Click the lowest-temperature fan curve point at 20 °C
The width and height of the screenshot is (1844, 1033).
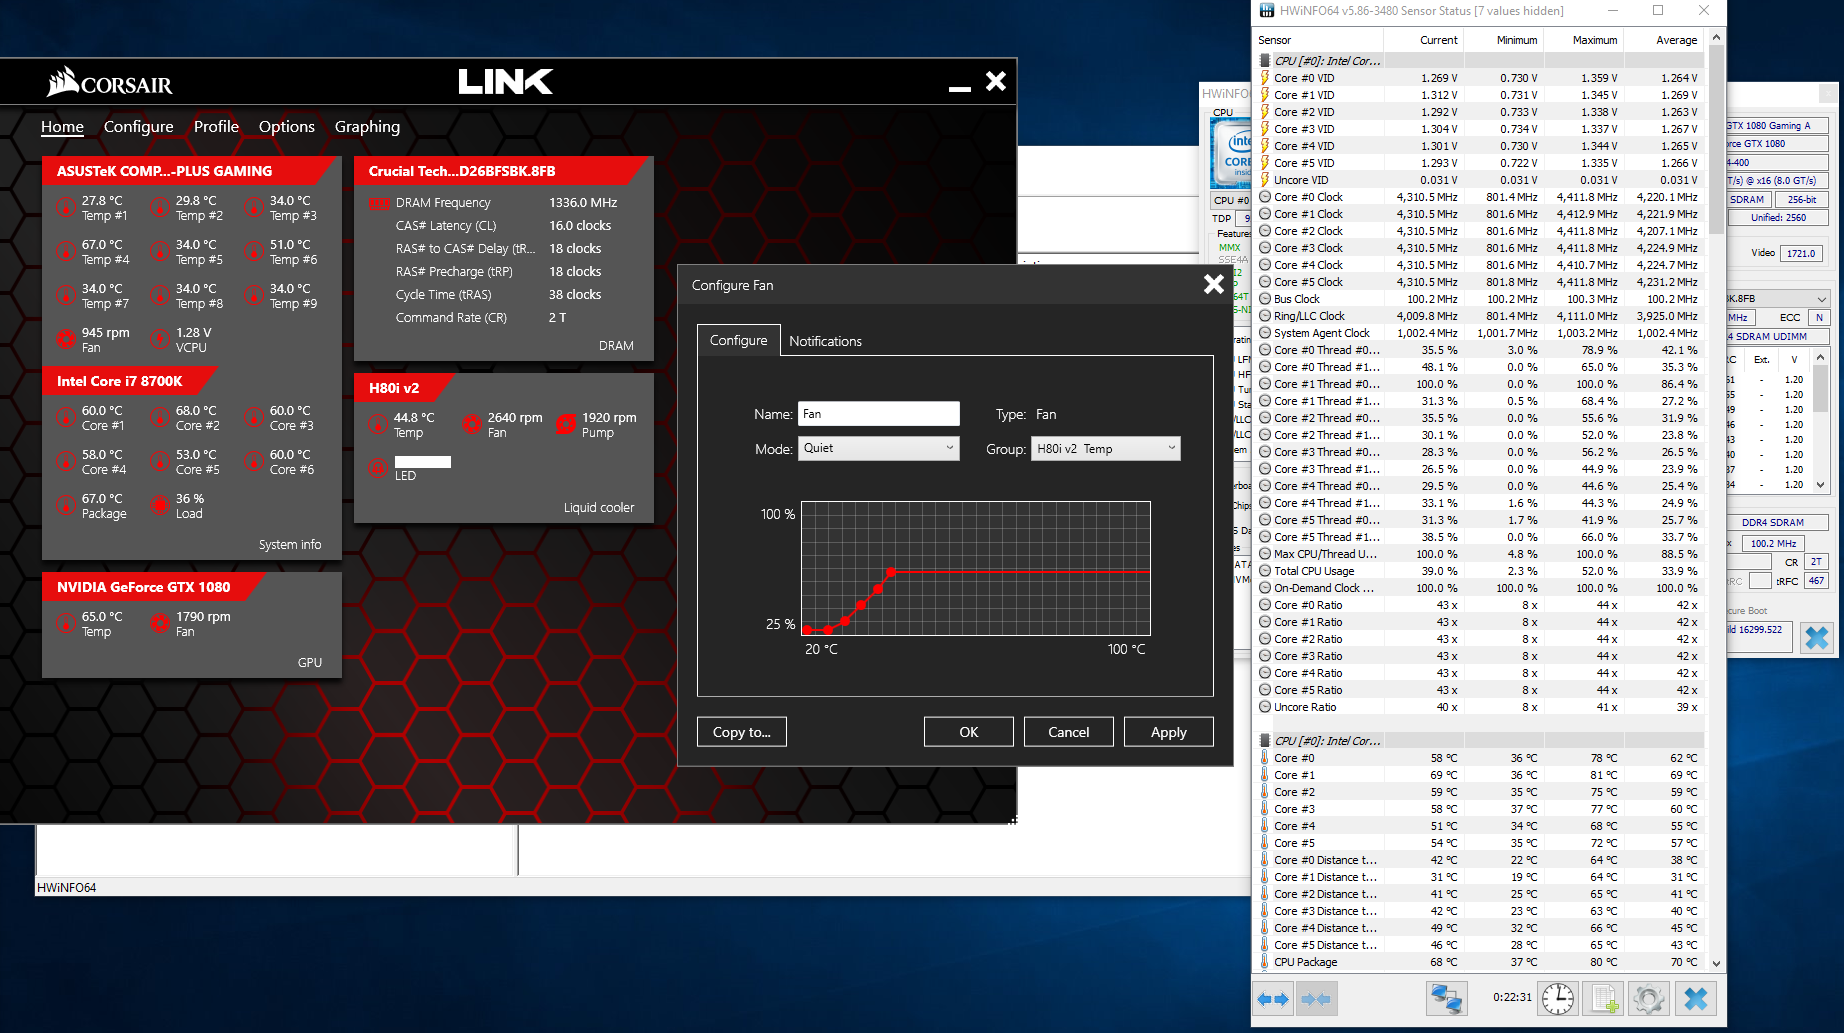click(808, 630)
